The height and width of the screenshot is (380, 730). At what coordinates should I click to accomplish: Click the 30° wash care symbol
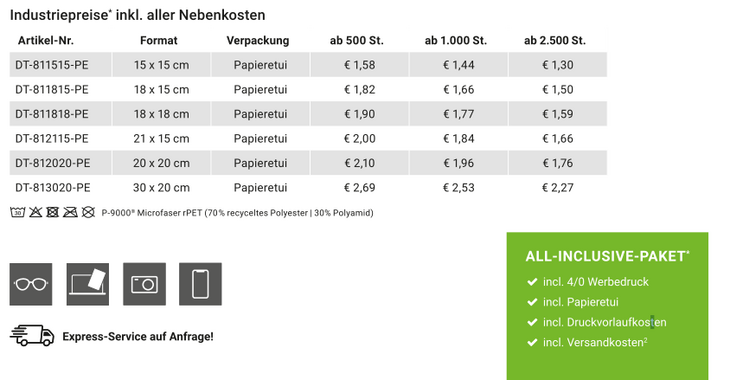(18, 212)
